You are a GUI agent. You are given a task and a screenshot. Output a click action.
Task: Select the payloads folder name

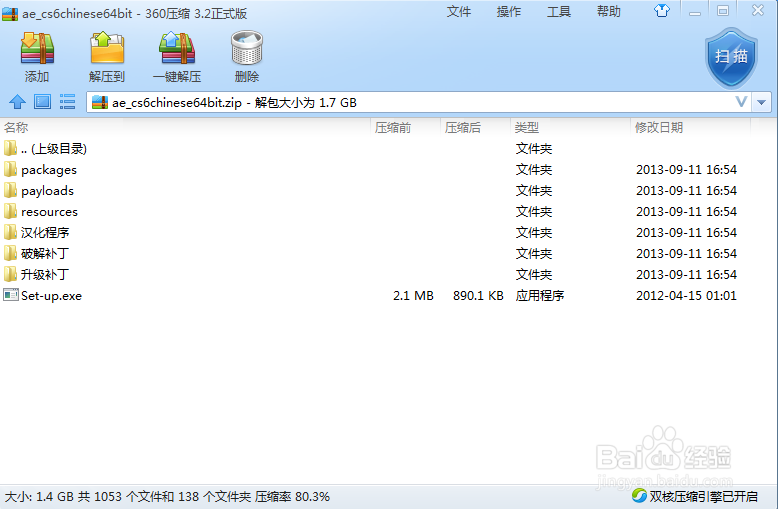pyautogui.click(x=47, y=191)
